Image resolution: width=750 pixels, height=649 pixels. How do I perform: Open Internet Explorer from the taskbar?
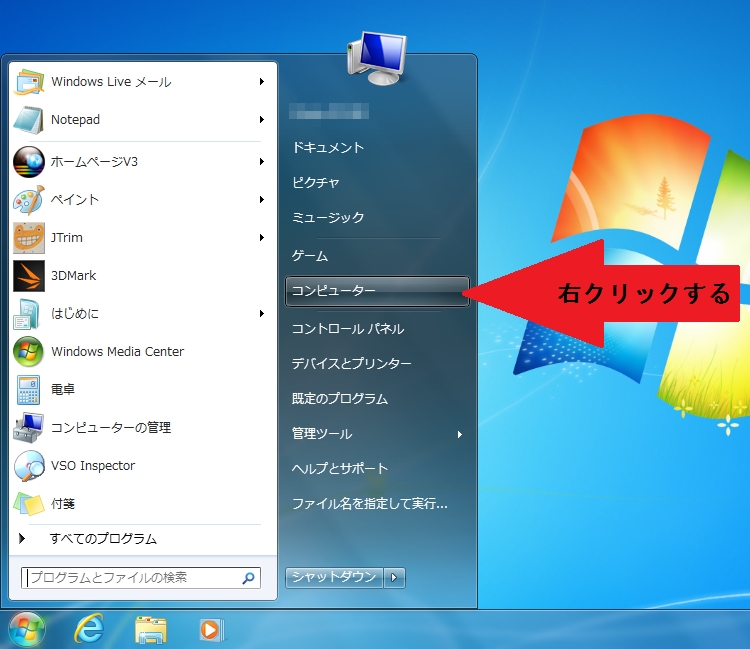click(89, 629)
